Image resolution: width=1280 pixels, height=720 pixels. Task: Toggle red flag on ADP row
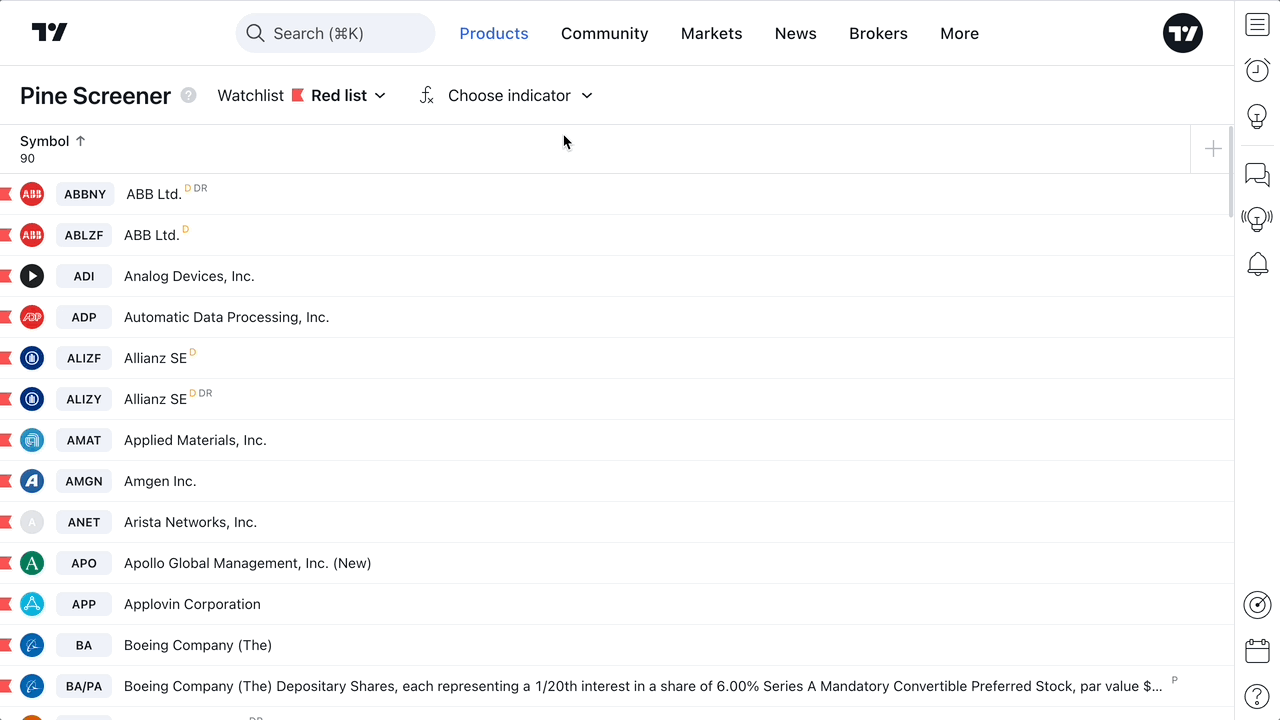pos(6,317)
